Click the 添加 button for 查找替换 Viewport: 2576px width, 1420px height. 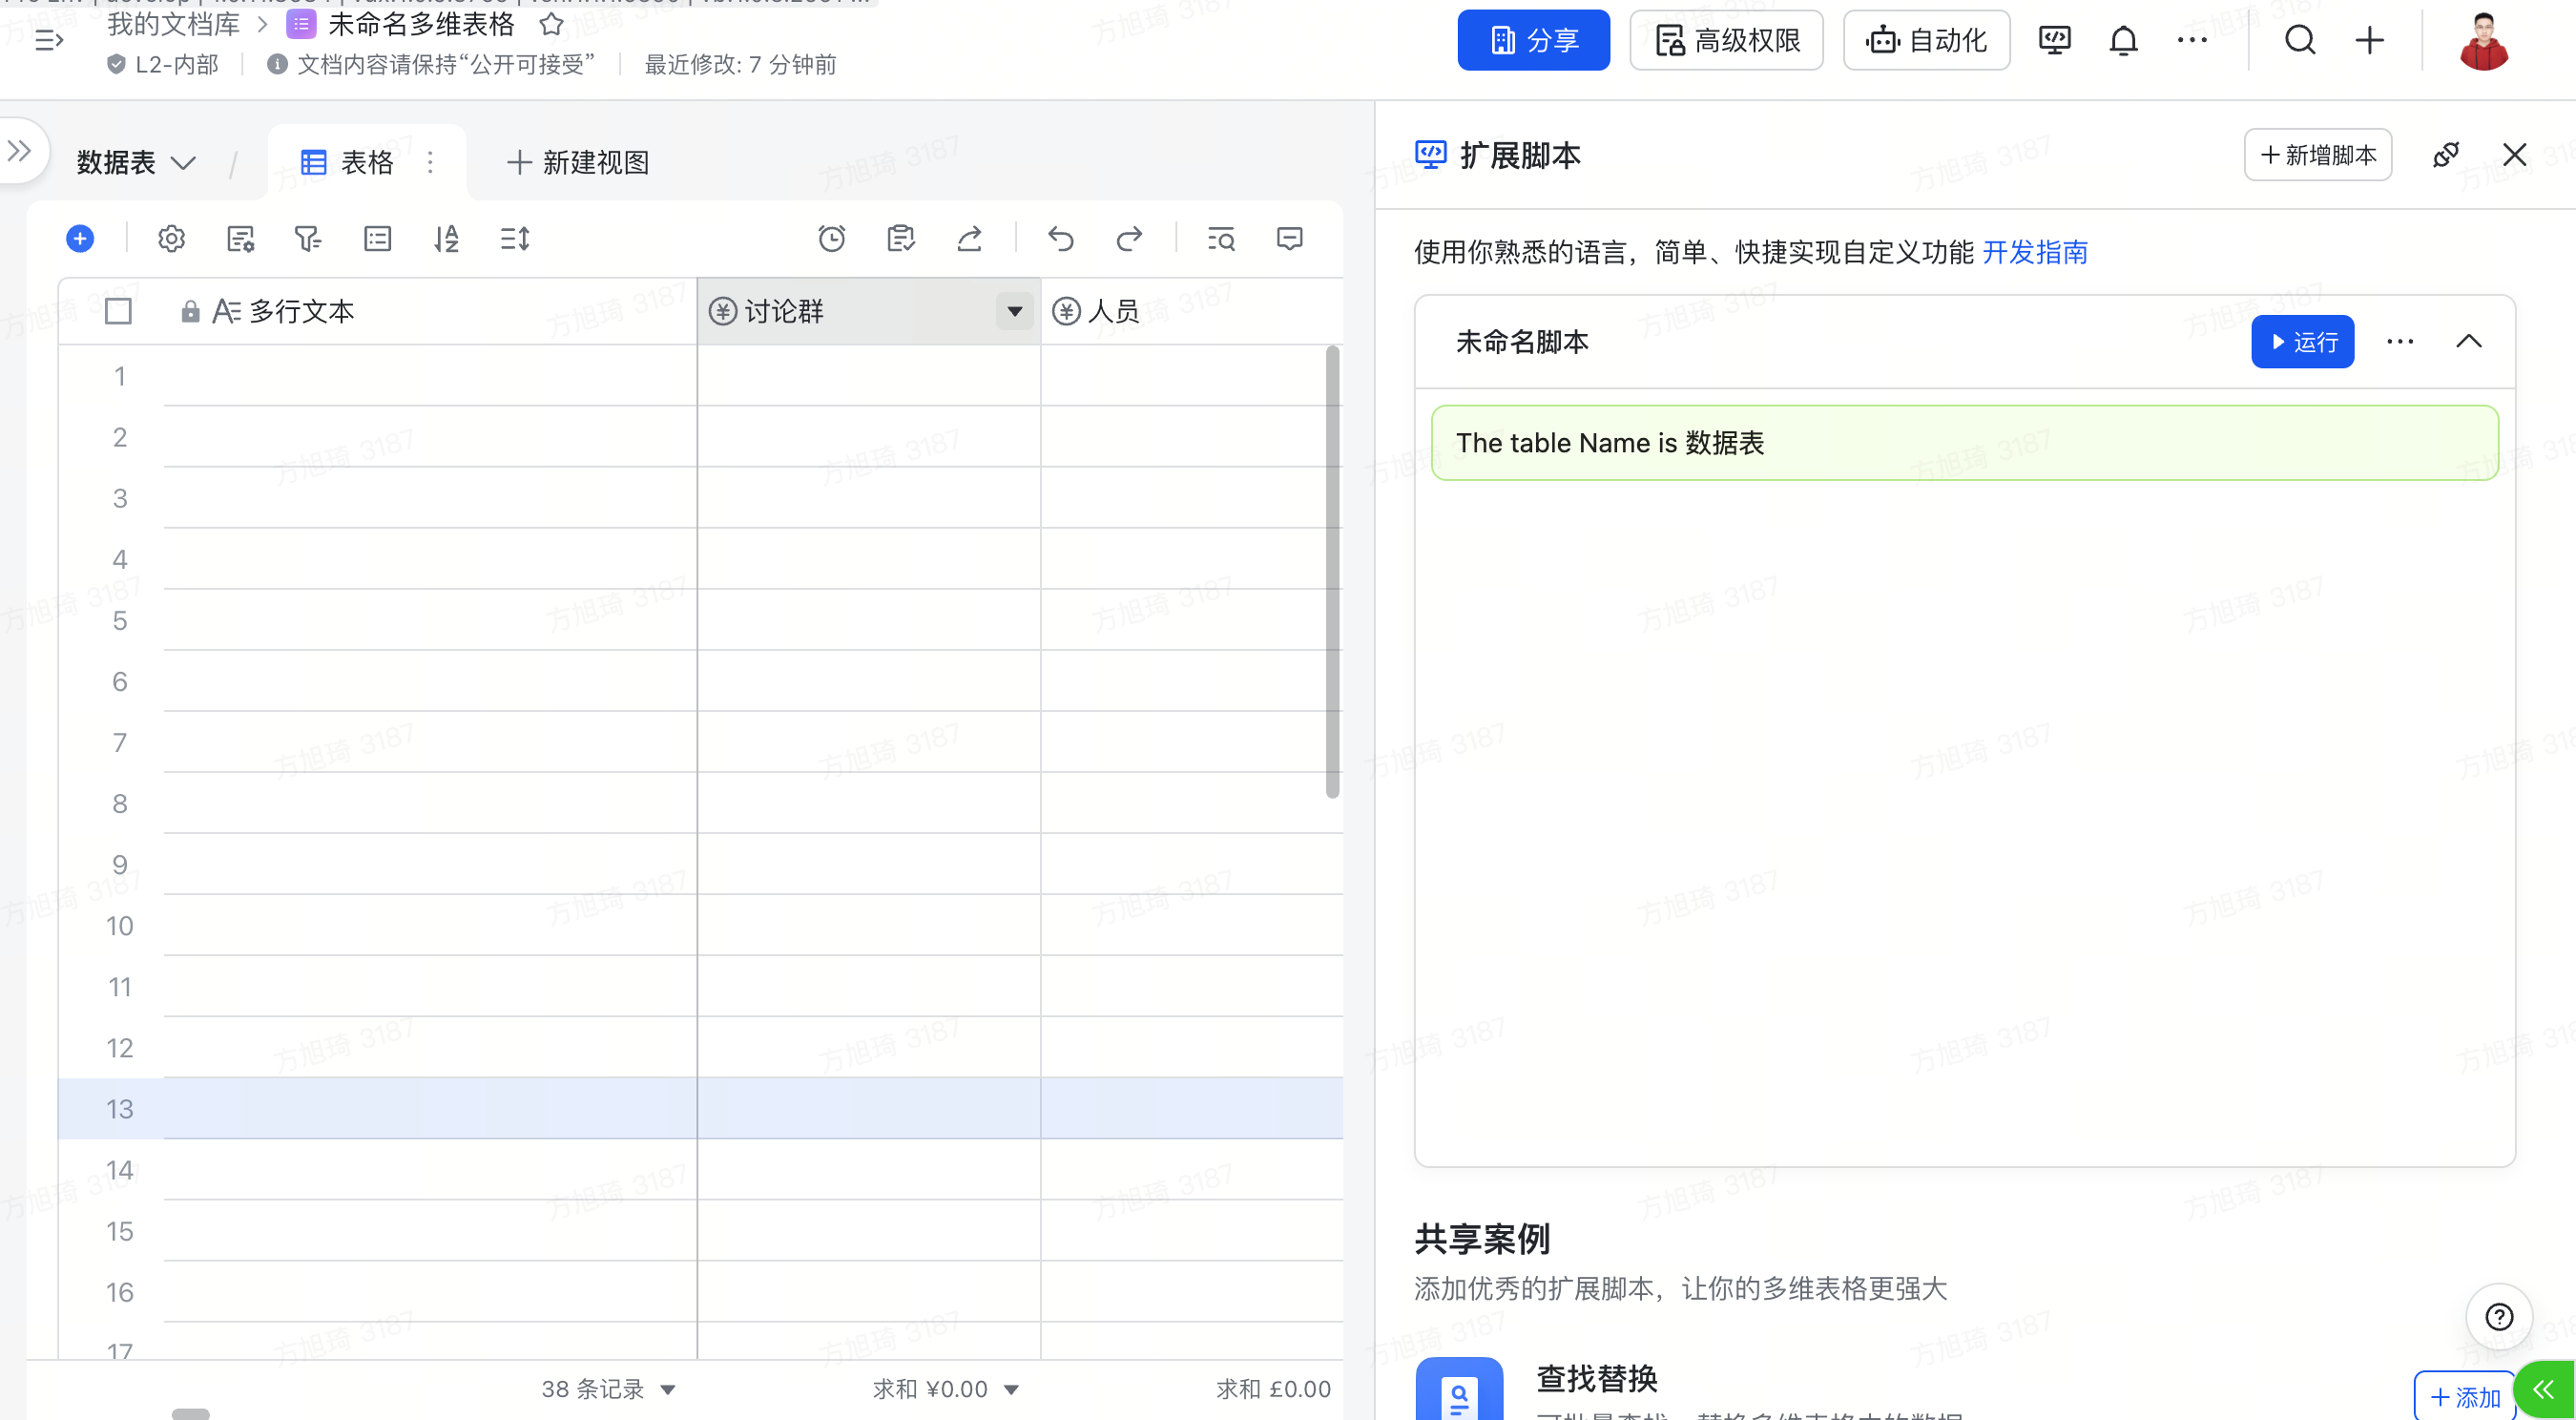2464,1397
